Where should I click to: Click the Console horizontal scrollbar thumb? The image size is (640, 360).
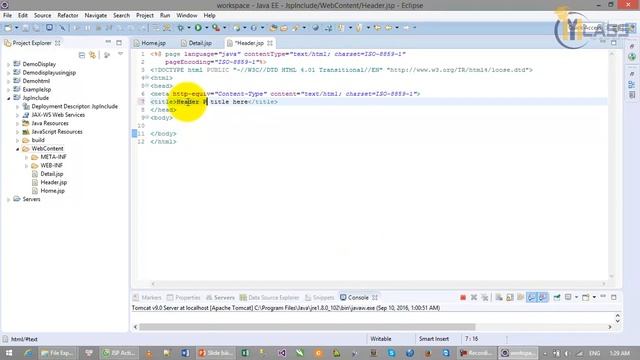point(307,327)
